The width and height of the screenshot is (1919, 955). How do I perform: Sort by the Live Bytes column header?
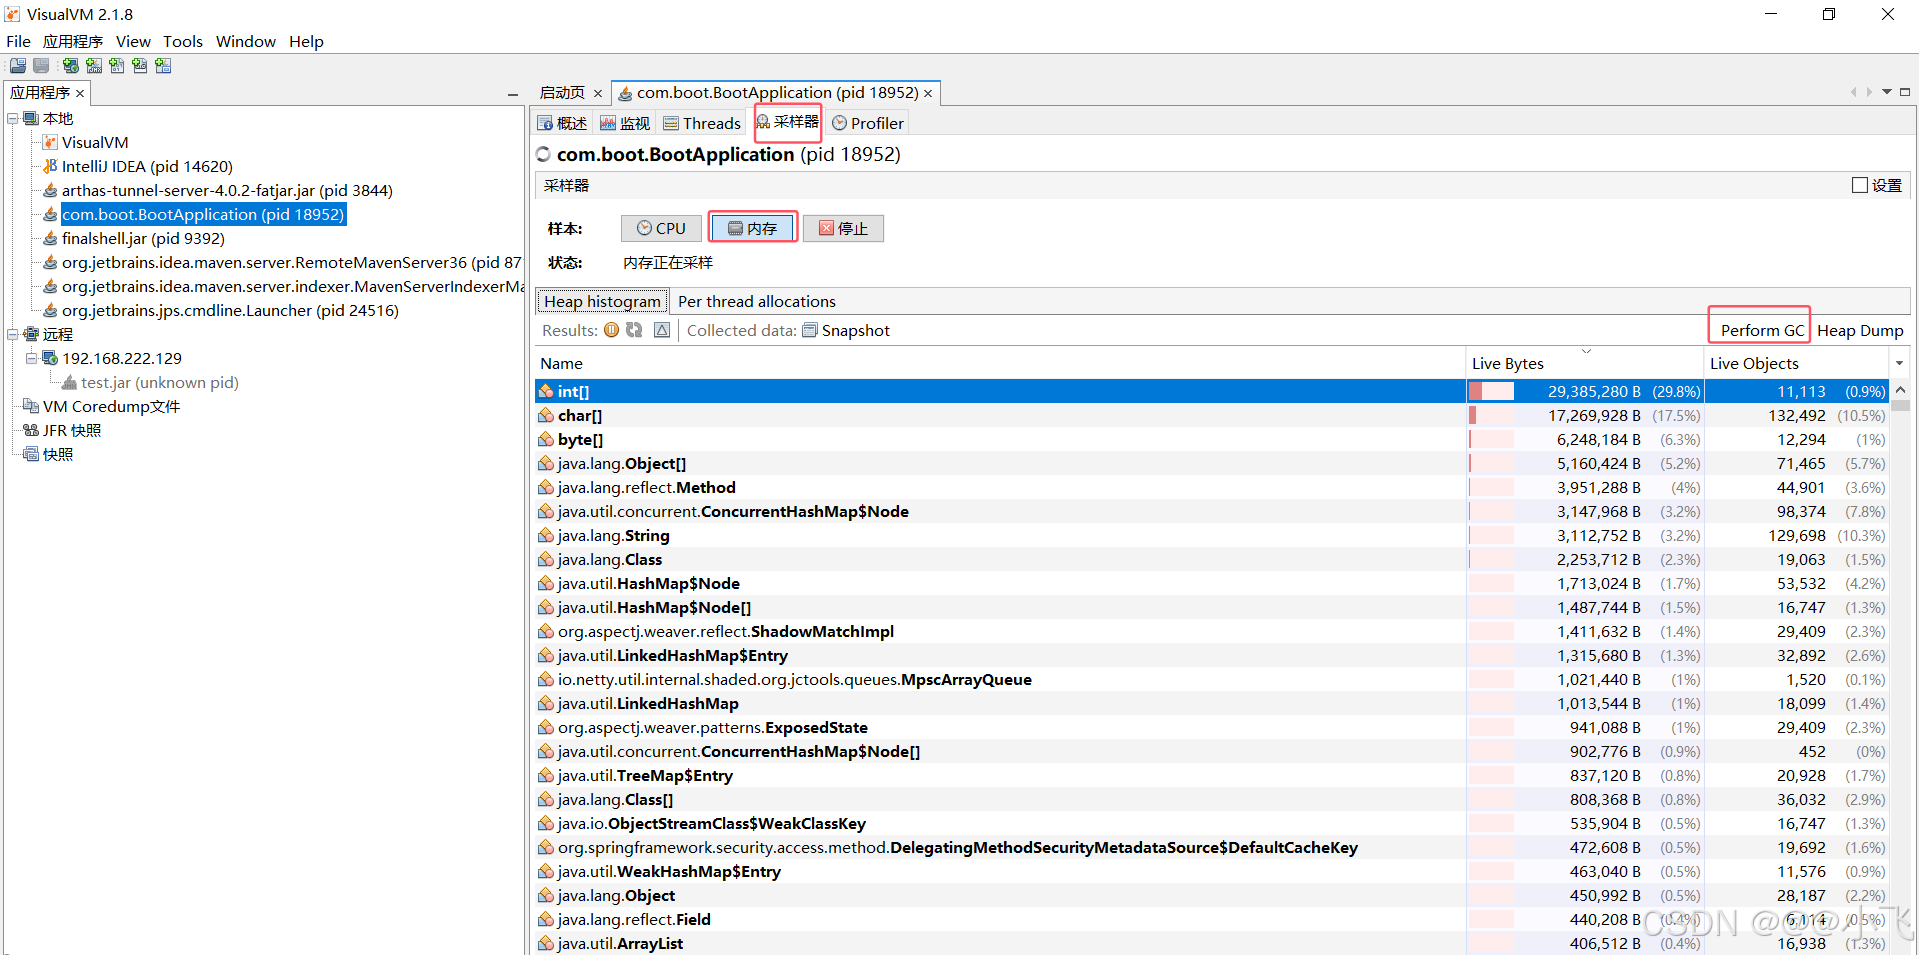tap(1585, 363)
